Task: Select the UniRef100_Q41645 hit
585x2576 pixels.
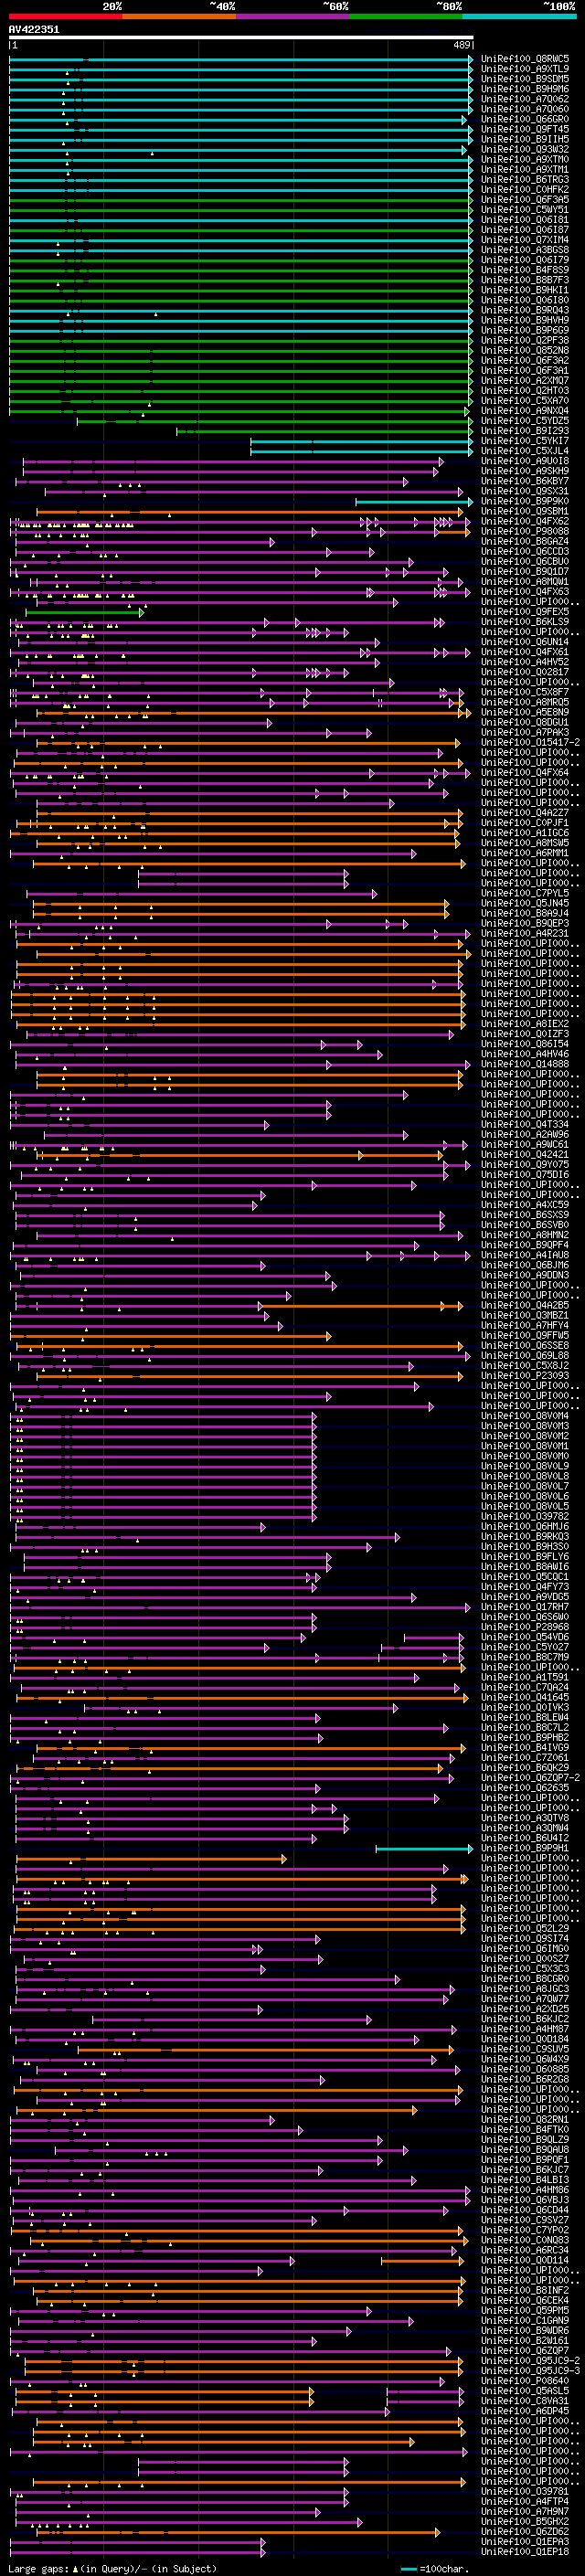Action: (x=525, y=1696)
